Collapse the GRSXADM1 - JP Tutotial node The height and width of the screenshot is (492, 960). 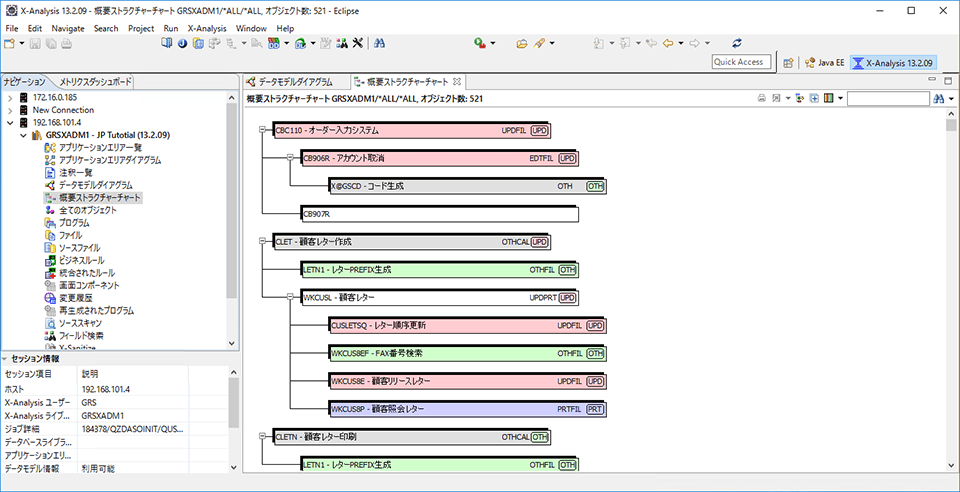23,135
